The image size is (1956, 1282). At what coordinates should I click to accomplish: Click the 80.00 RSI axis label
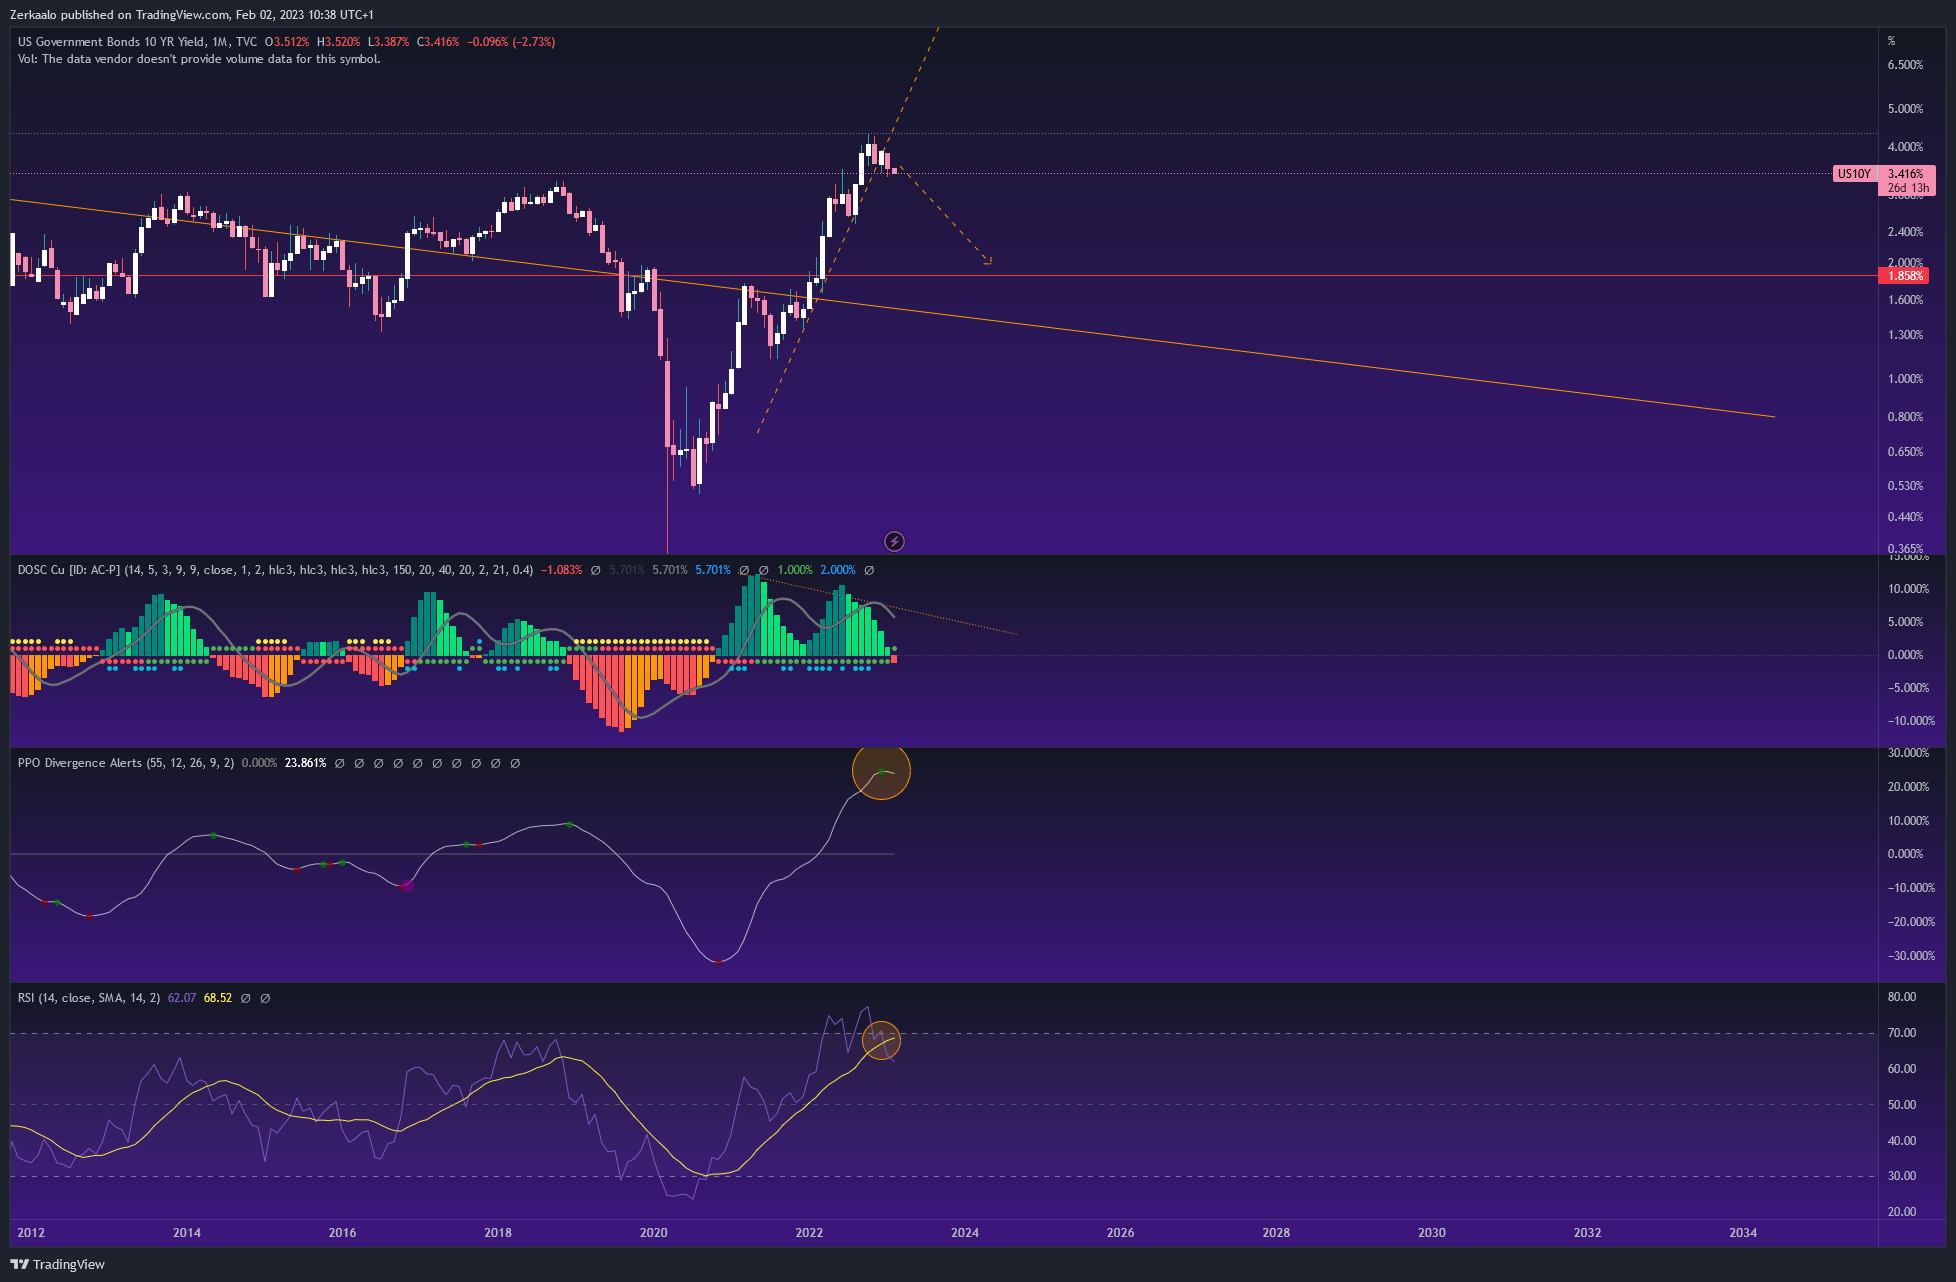(1901, 997)
